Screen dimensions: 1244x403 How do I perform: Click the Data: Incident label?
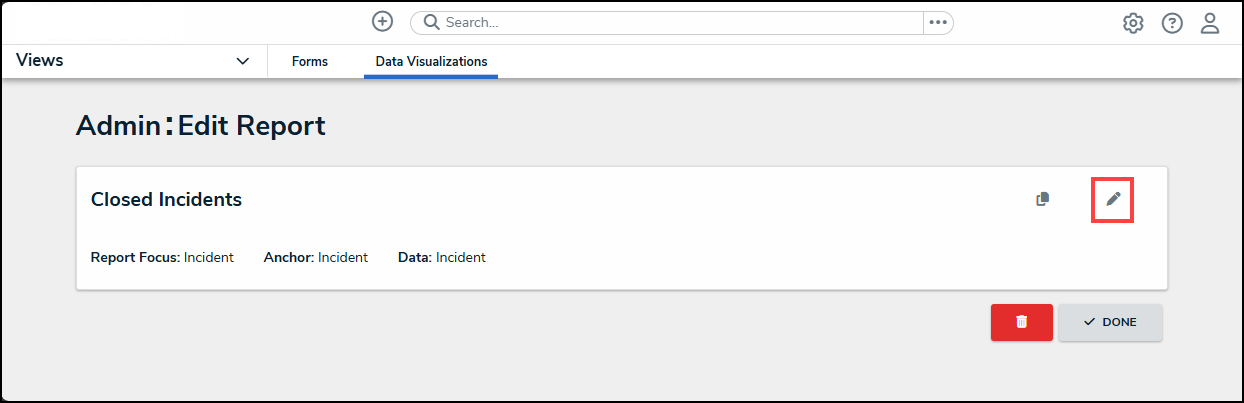[442, 257]
